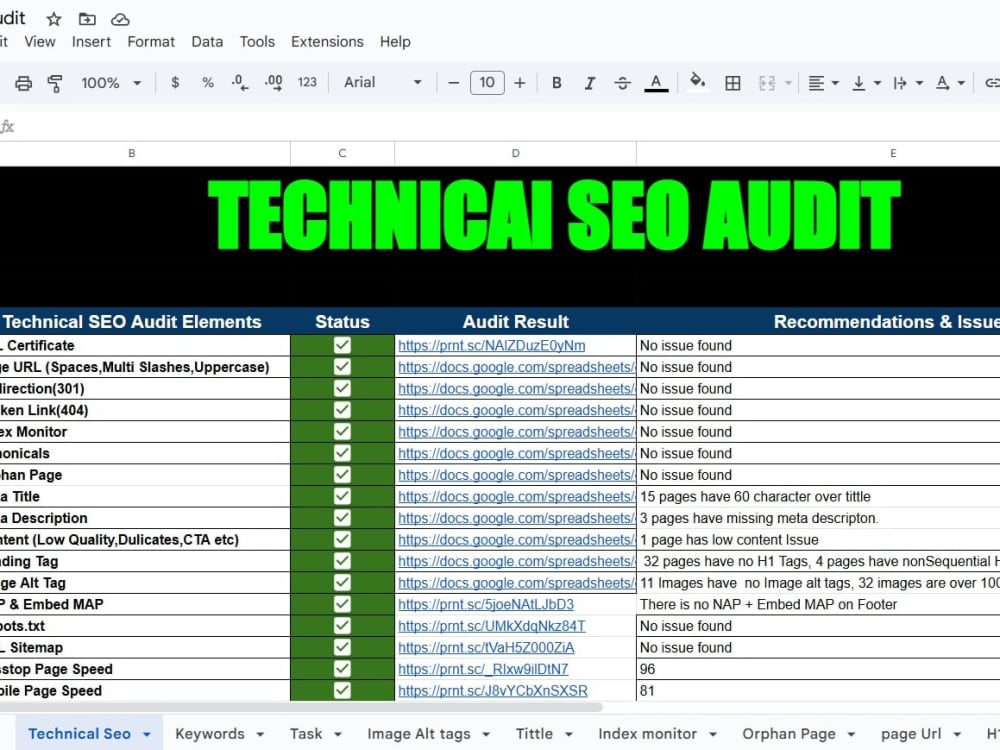Screen dimensions: 1000x750
Task: Decrease font size with minus button
Action: [x=453, y=83]
